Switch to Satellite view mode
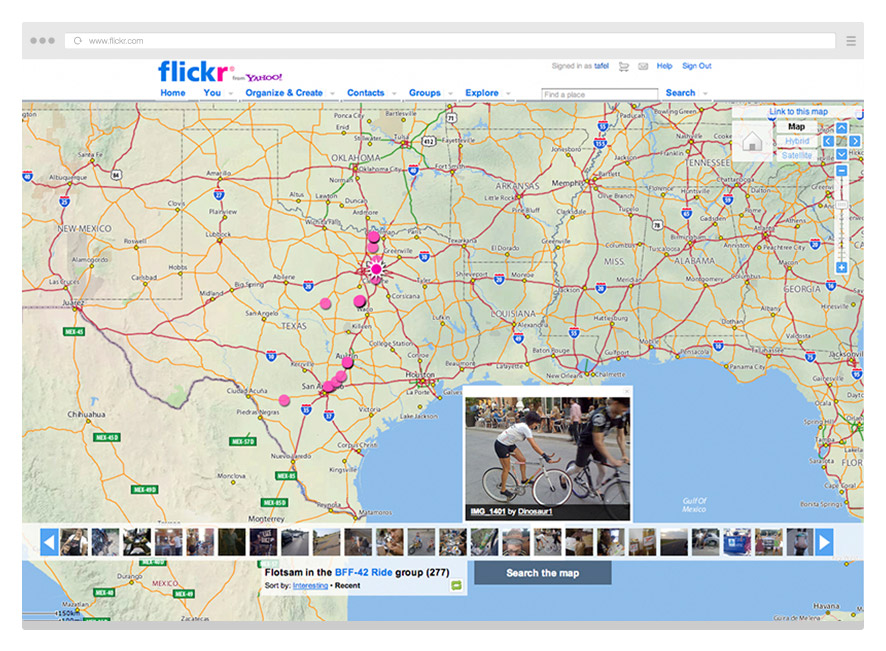Image resolution: width=886 pixels, height=651 pixels. (797, 155)
